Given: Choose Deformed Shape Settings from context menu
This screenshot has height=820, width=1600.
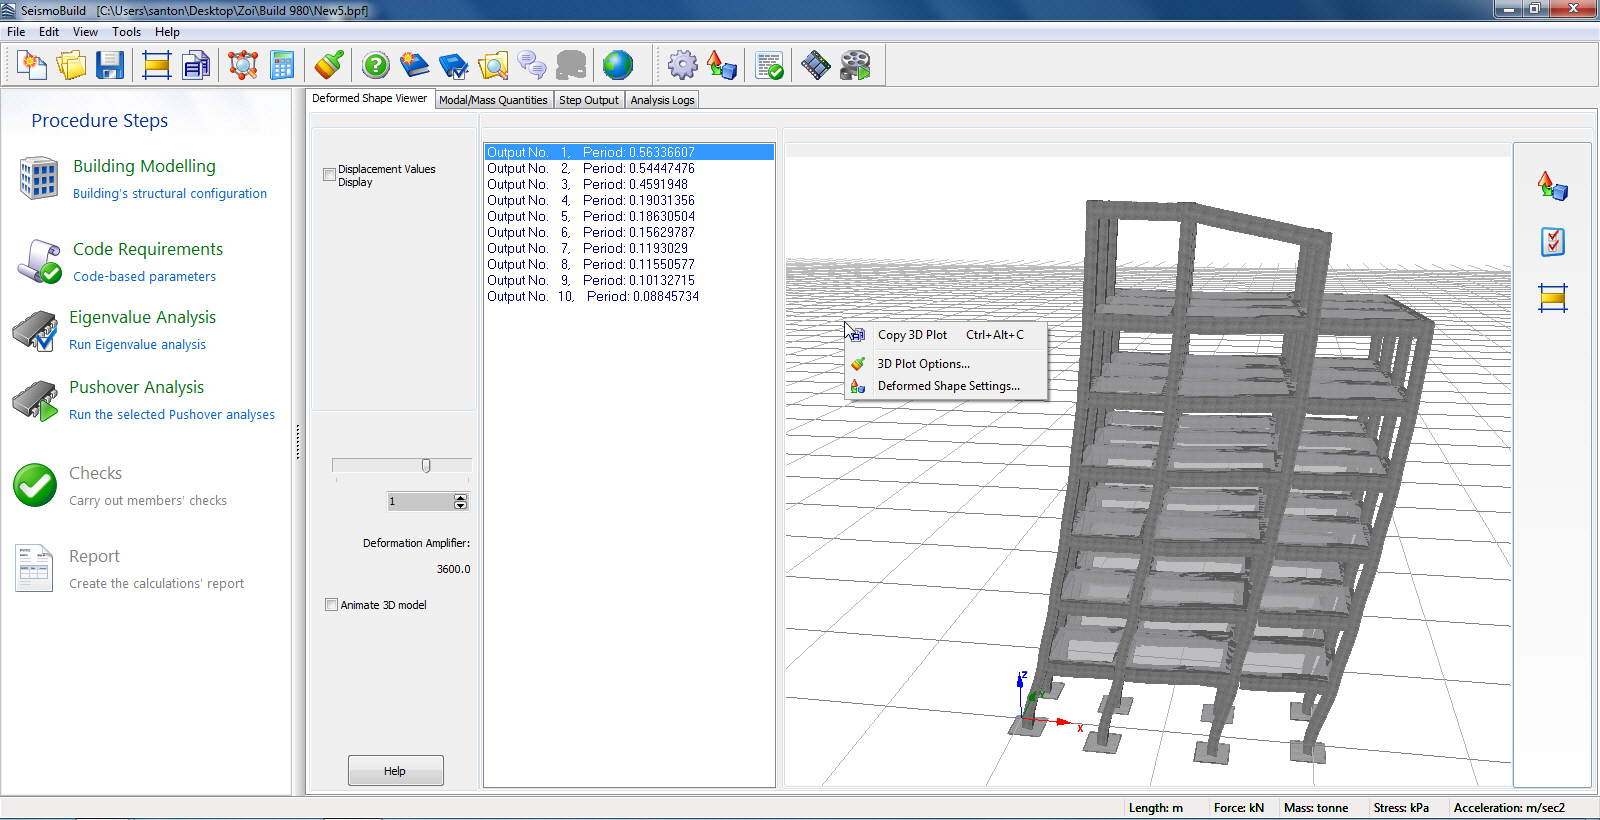Looking at the screenshot, I should pos(948,386).
